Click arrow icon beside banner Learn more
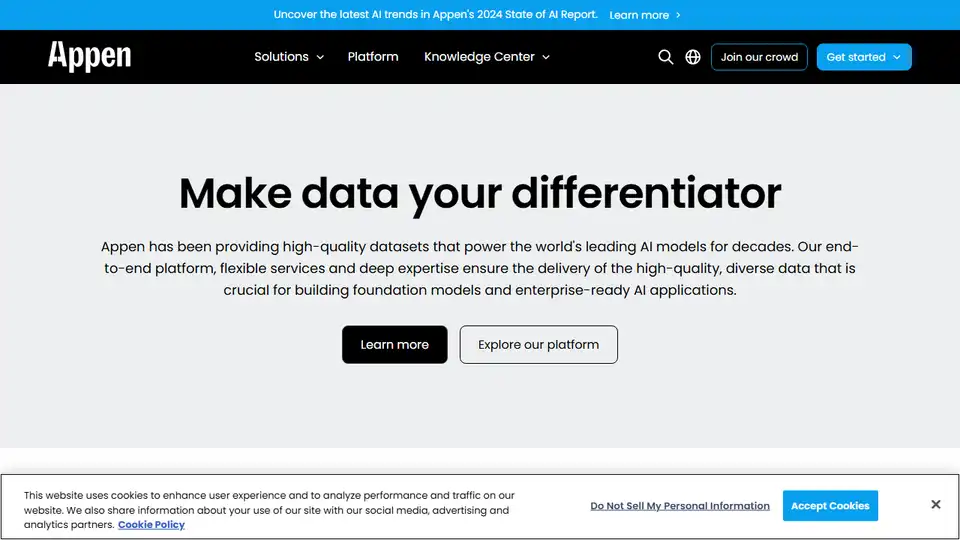The image size is (960, 540). (x=678, y=15)
